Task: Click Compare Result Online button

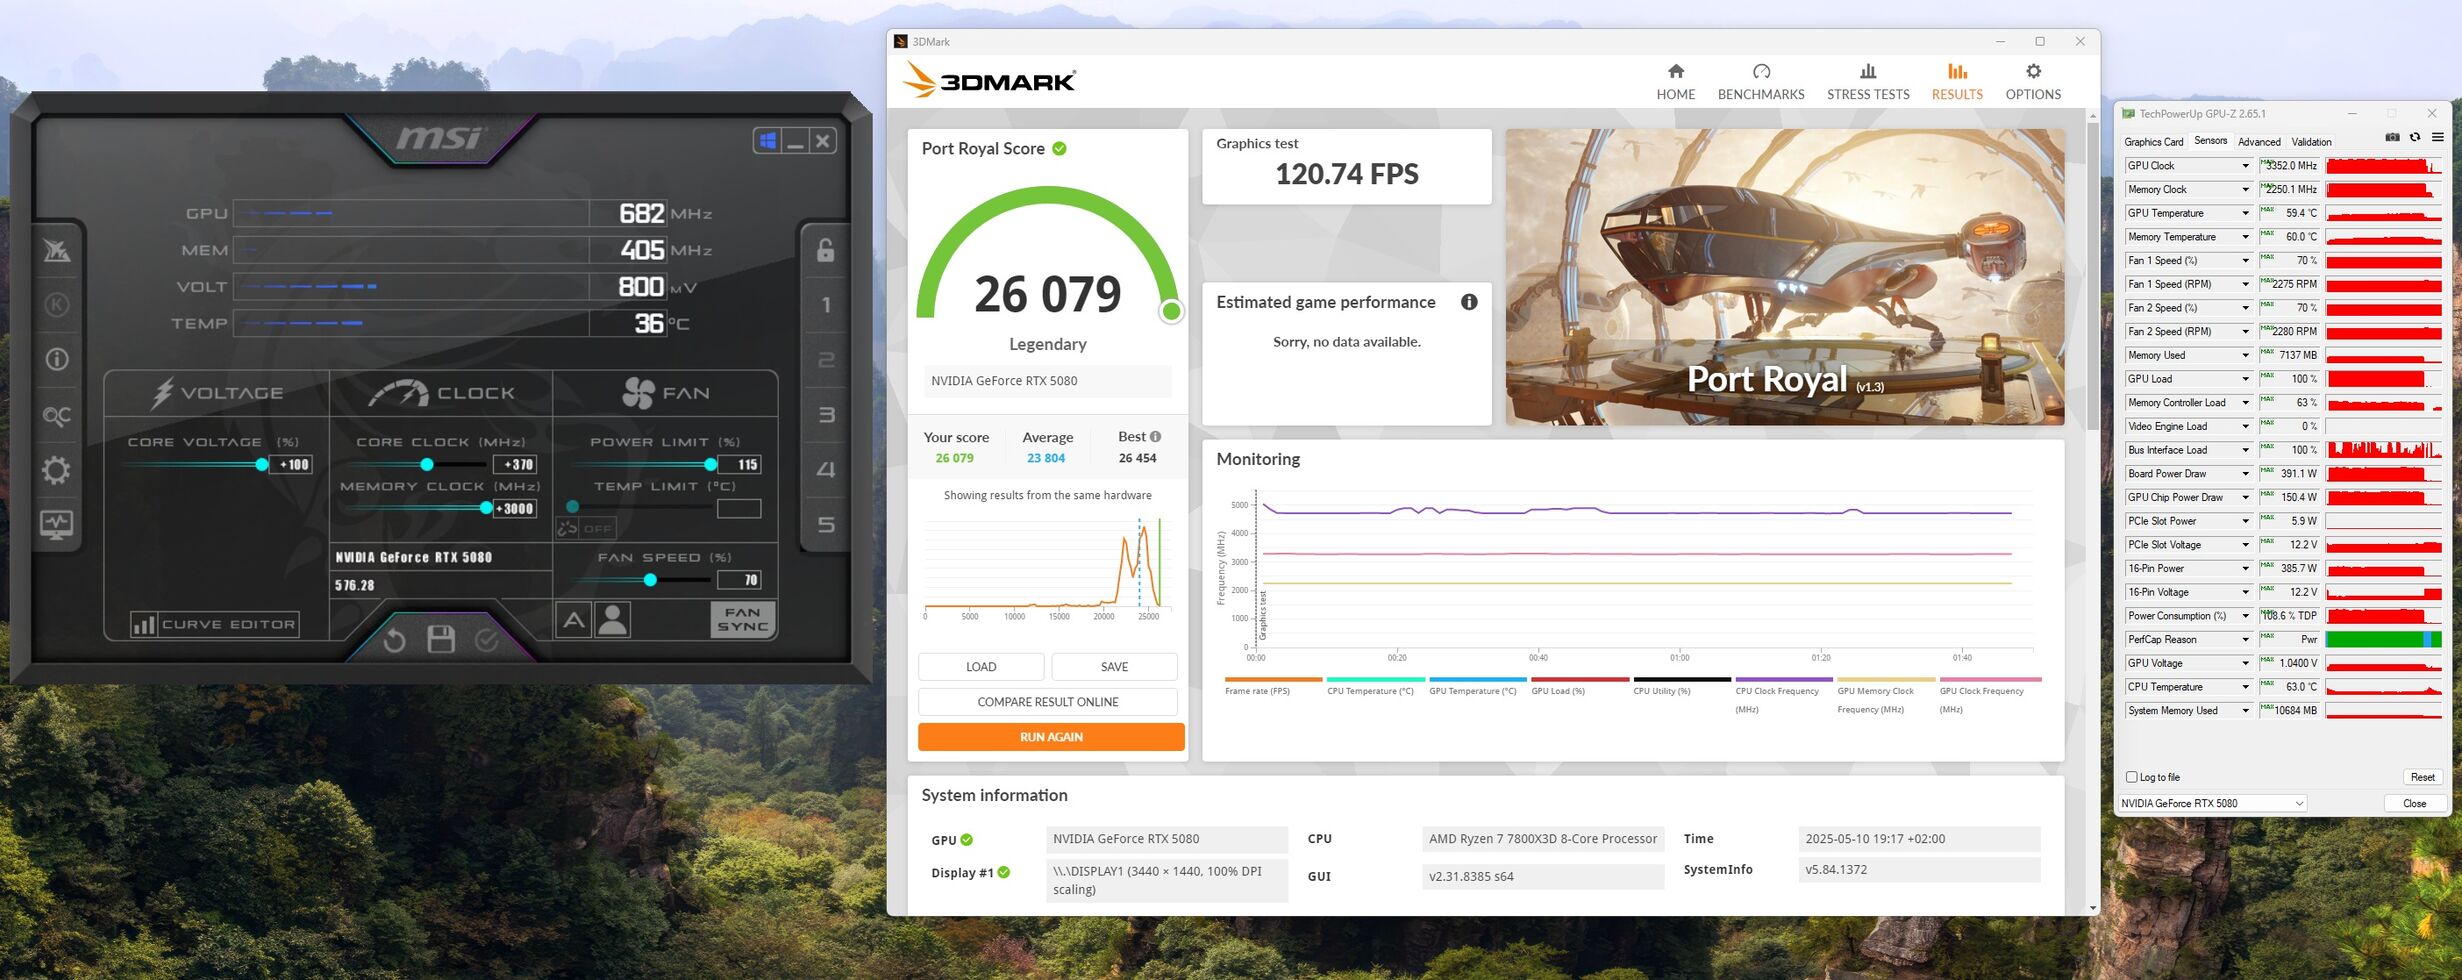Action: click(1048, 702)
